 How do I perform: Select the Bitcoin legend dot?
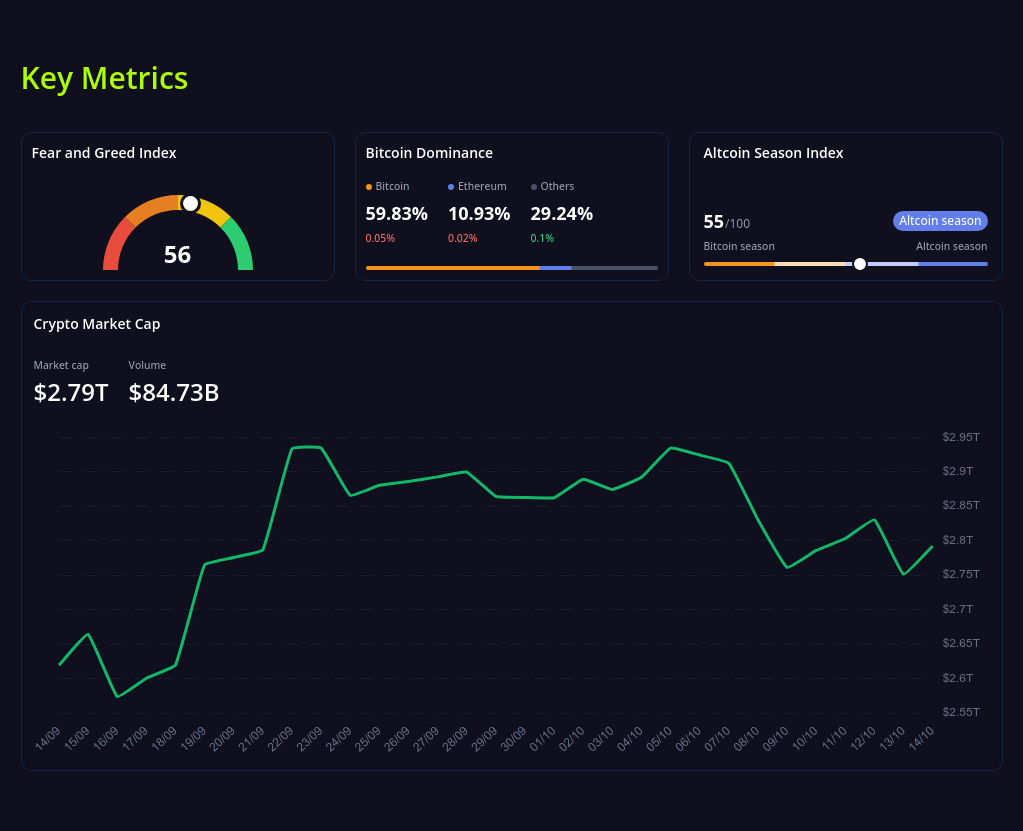click(369, 187)
